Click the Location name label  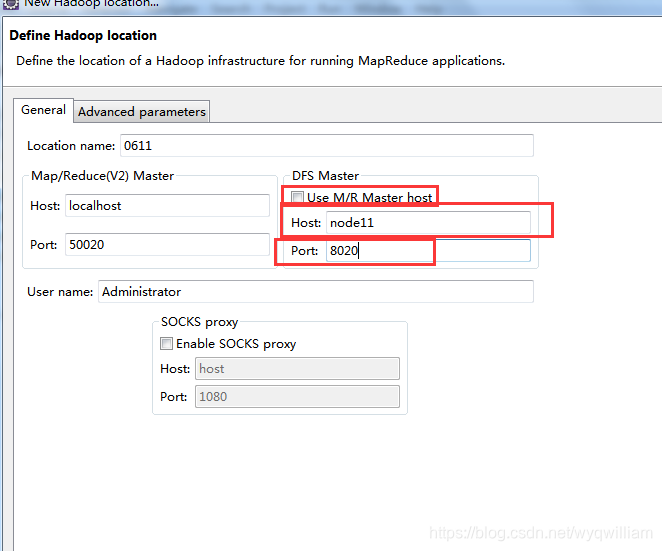click(x=71, y=146)
